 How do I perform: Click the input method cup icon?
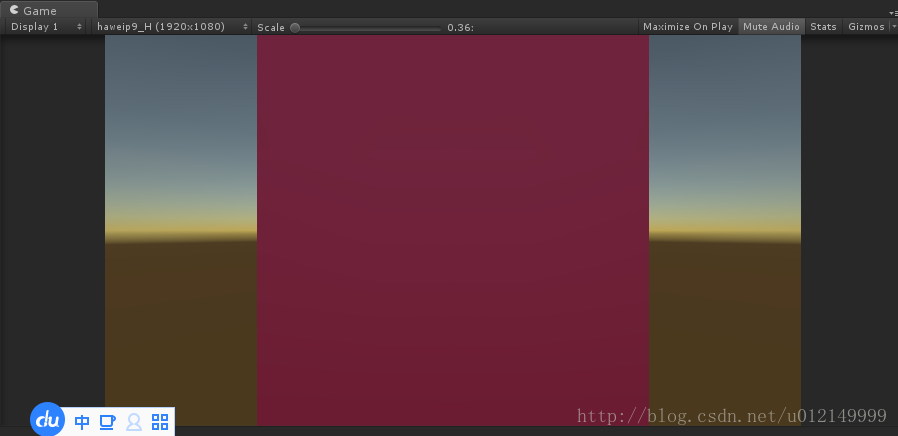[x=107, y=422]
